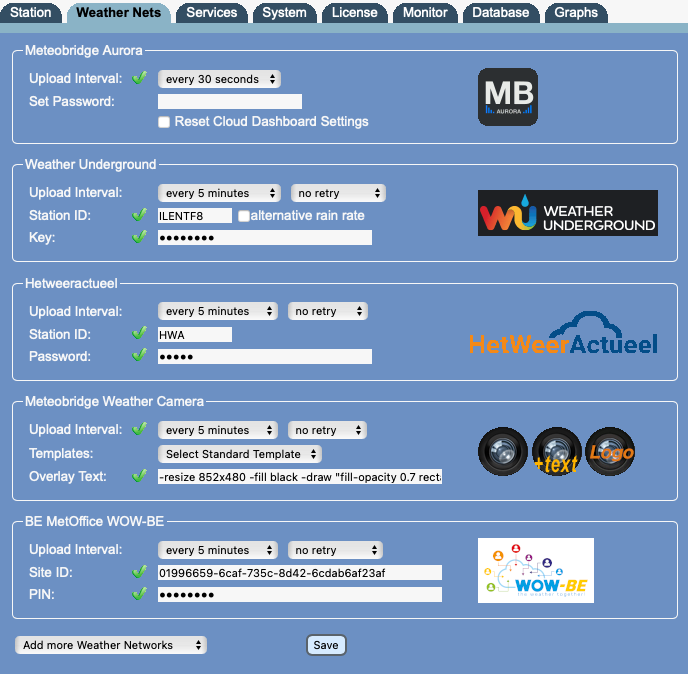Click the Aurora Set Password field
The height and width of the screenshot is (674, 688).
tap(230, 101)
